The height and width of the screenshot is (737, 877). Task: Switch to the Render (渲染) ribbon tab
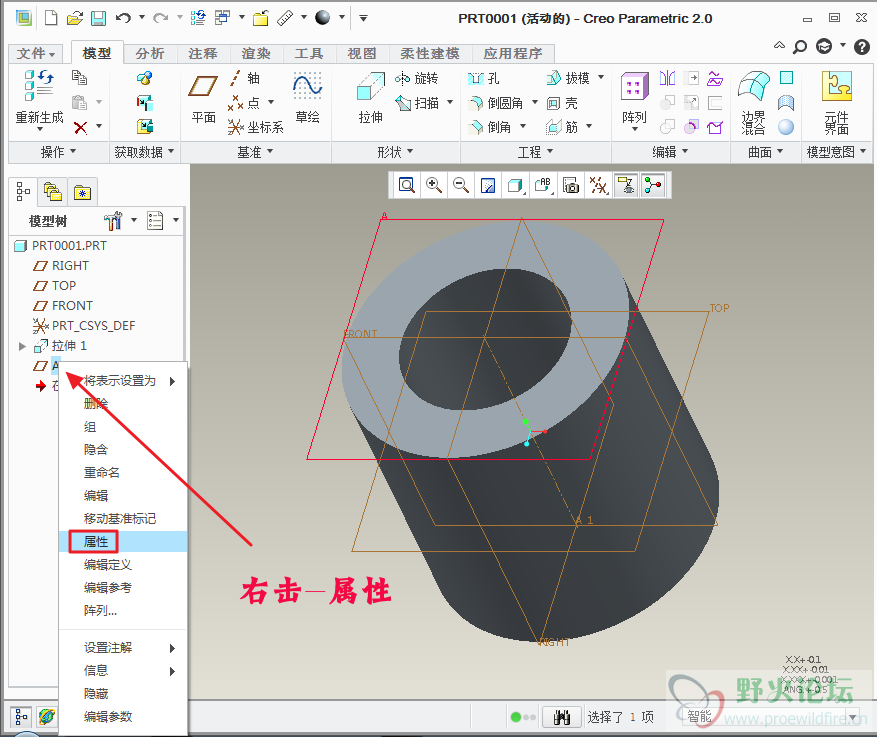(x=256, y=54)
